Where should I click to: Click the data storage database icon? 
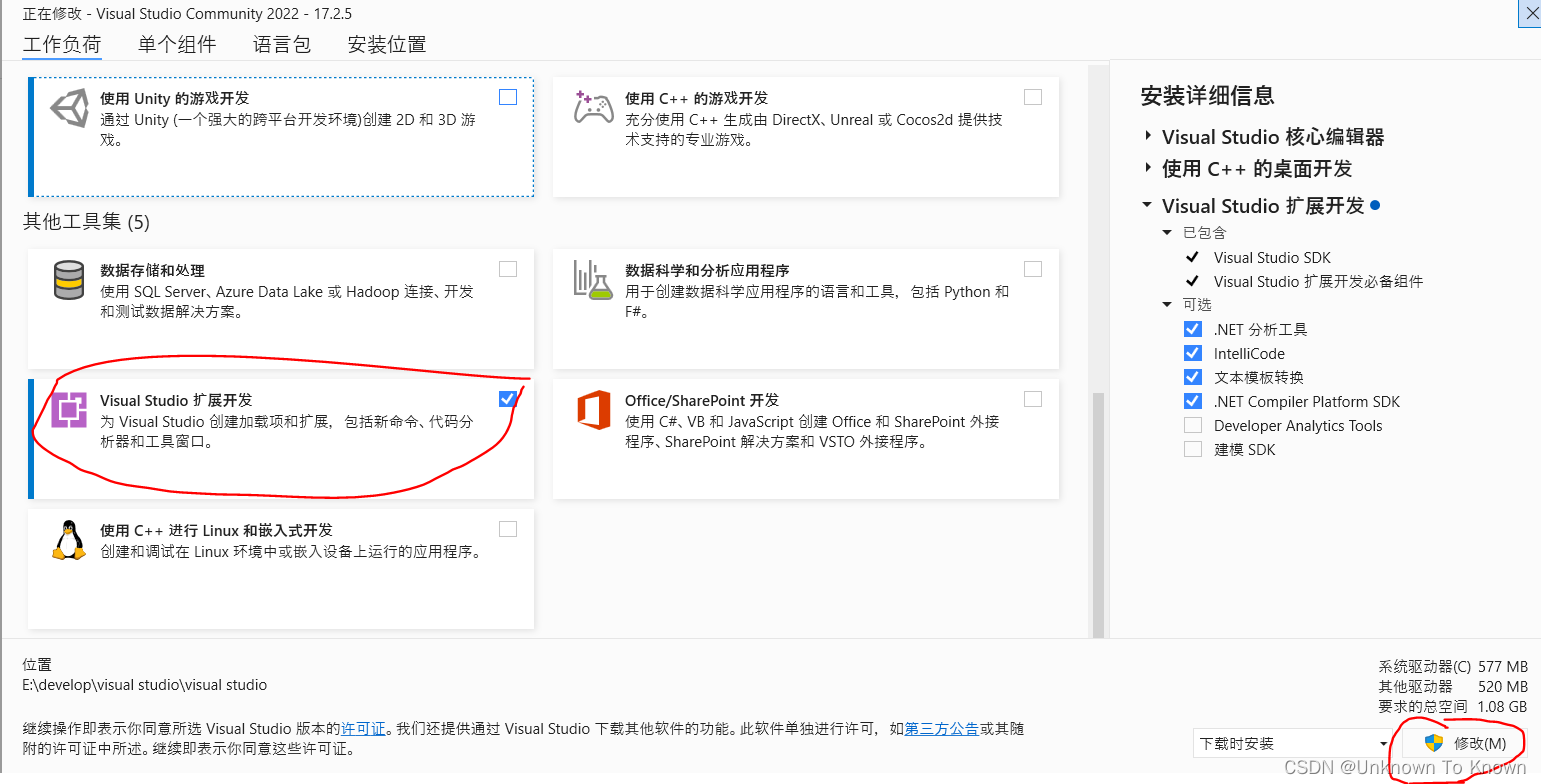click(69, 279)
